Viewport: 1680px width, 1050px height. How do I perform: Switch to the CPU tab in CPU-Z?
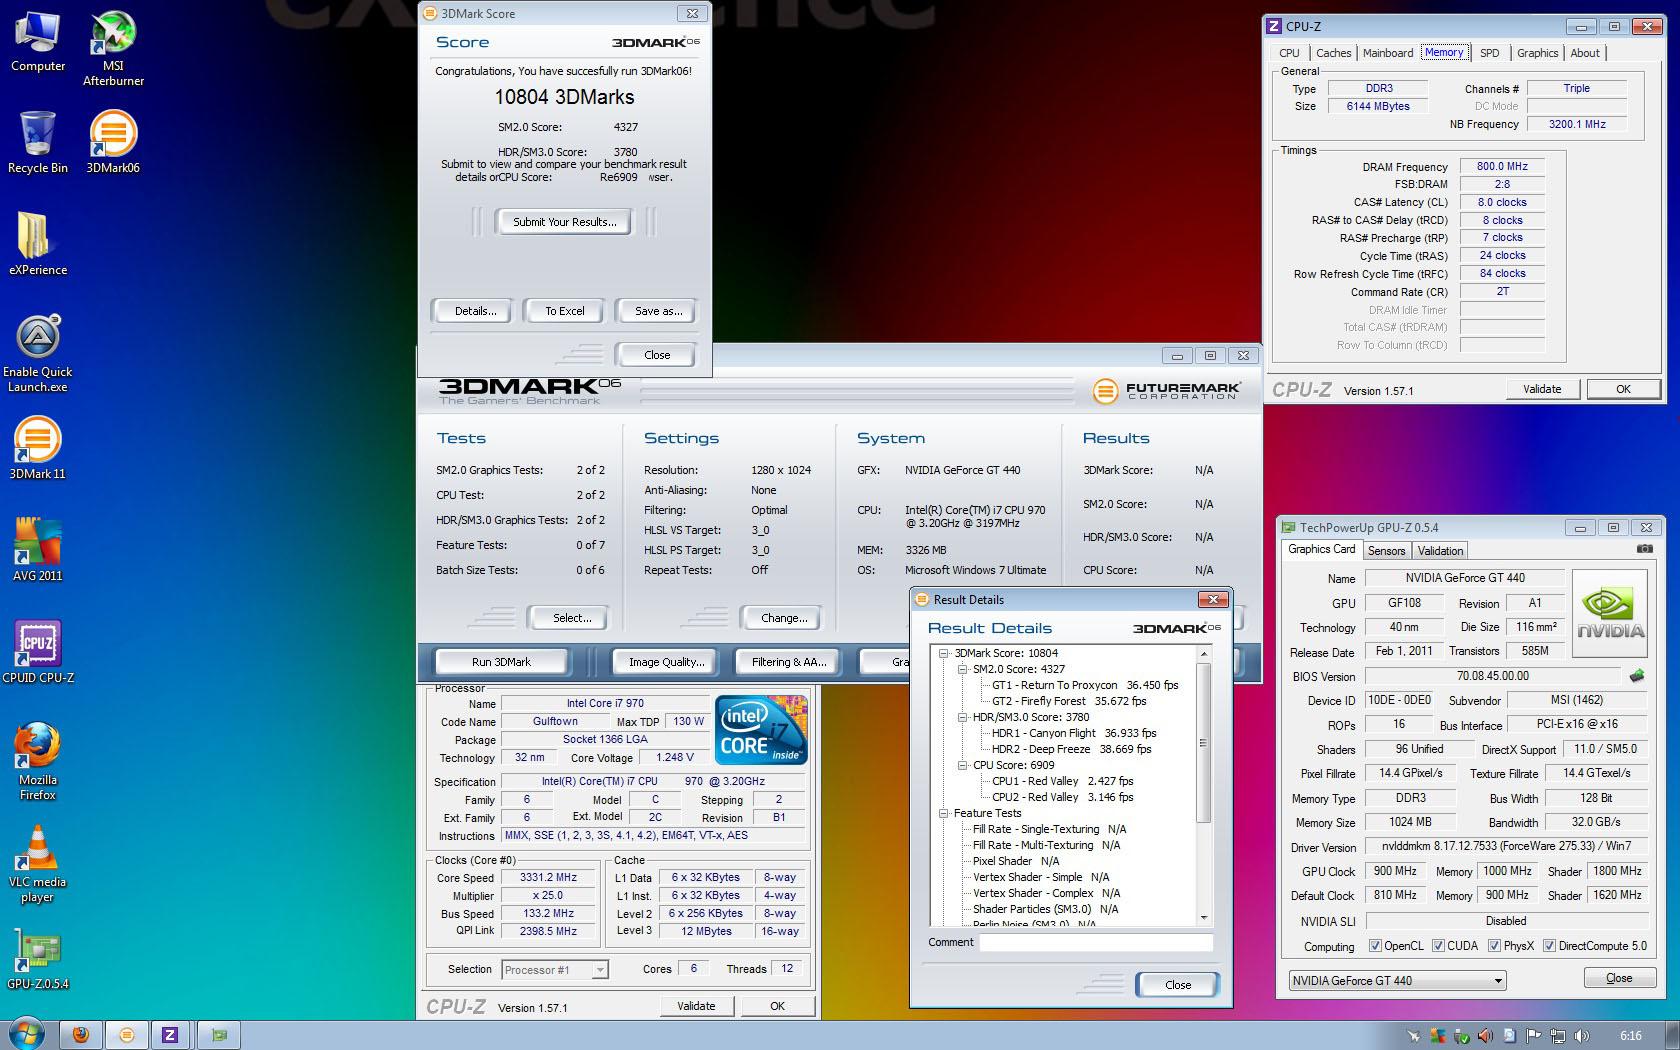click(1290, 53)
